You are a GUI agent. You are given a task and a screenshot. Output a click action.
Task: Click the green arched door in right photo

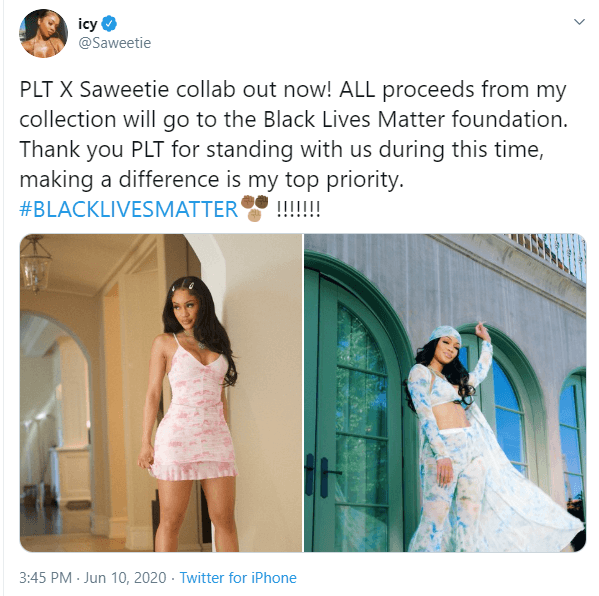pyautogui.click(x=353, y=405)
